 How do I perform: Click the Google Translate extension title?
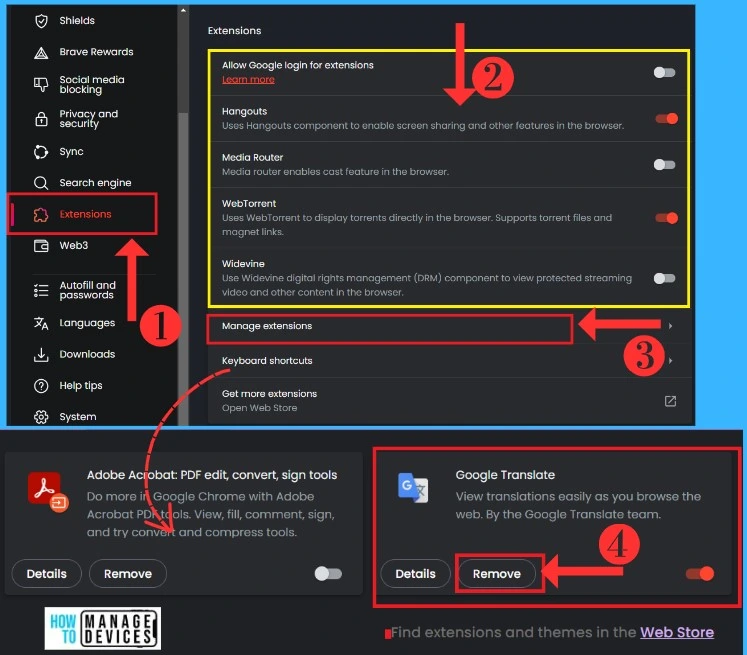coord(505,475)
